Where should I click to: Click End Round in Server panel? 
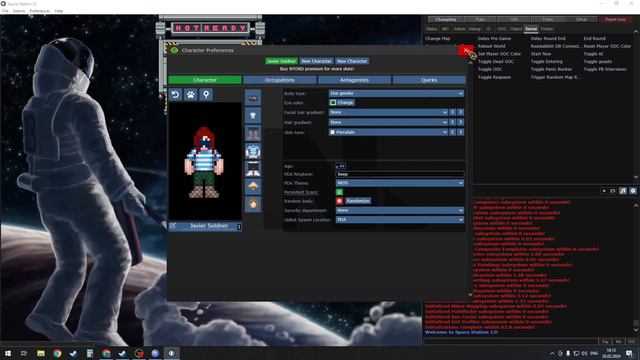[594, 39]
